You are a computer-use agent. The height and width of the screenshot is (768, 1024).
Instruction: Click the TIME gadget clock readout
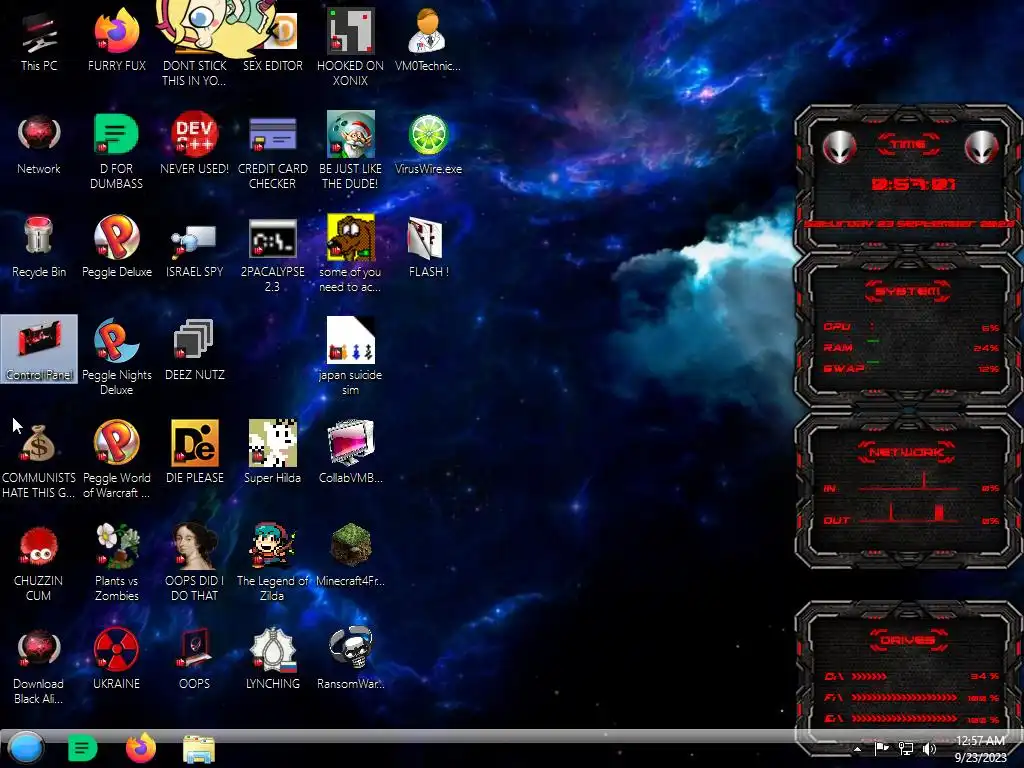(913, 184)
